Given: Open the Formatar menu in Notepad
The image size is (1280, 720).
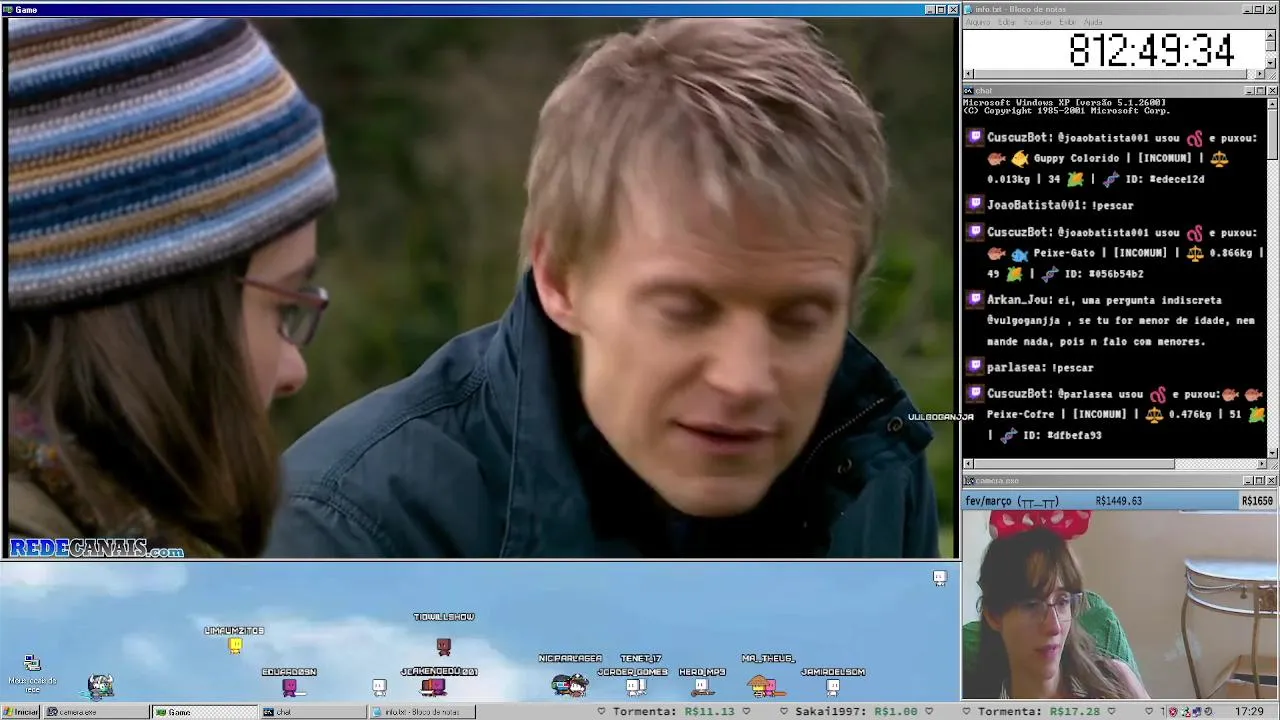Looking at the screenshot, I should click(x=1037, y=22).
